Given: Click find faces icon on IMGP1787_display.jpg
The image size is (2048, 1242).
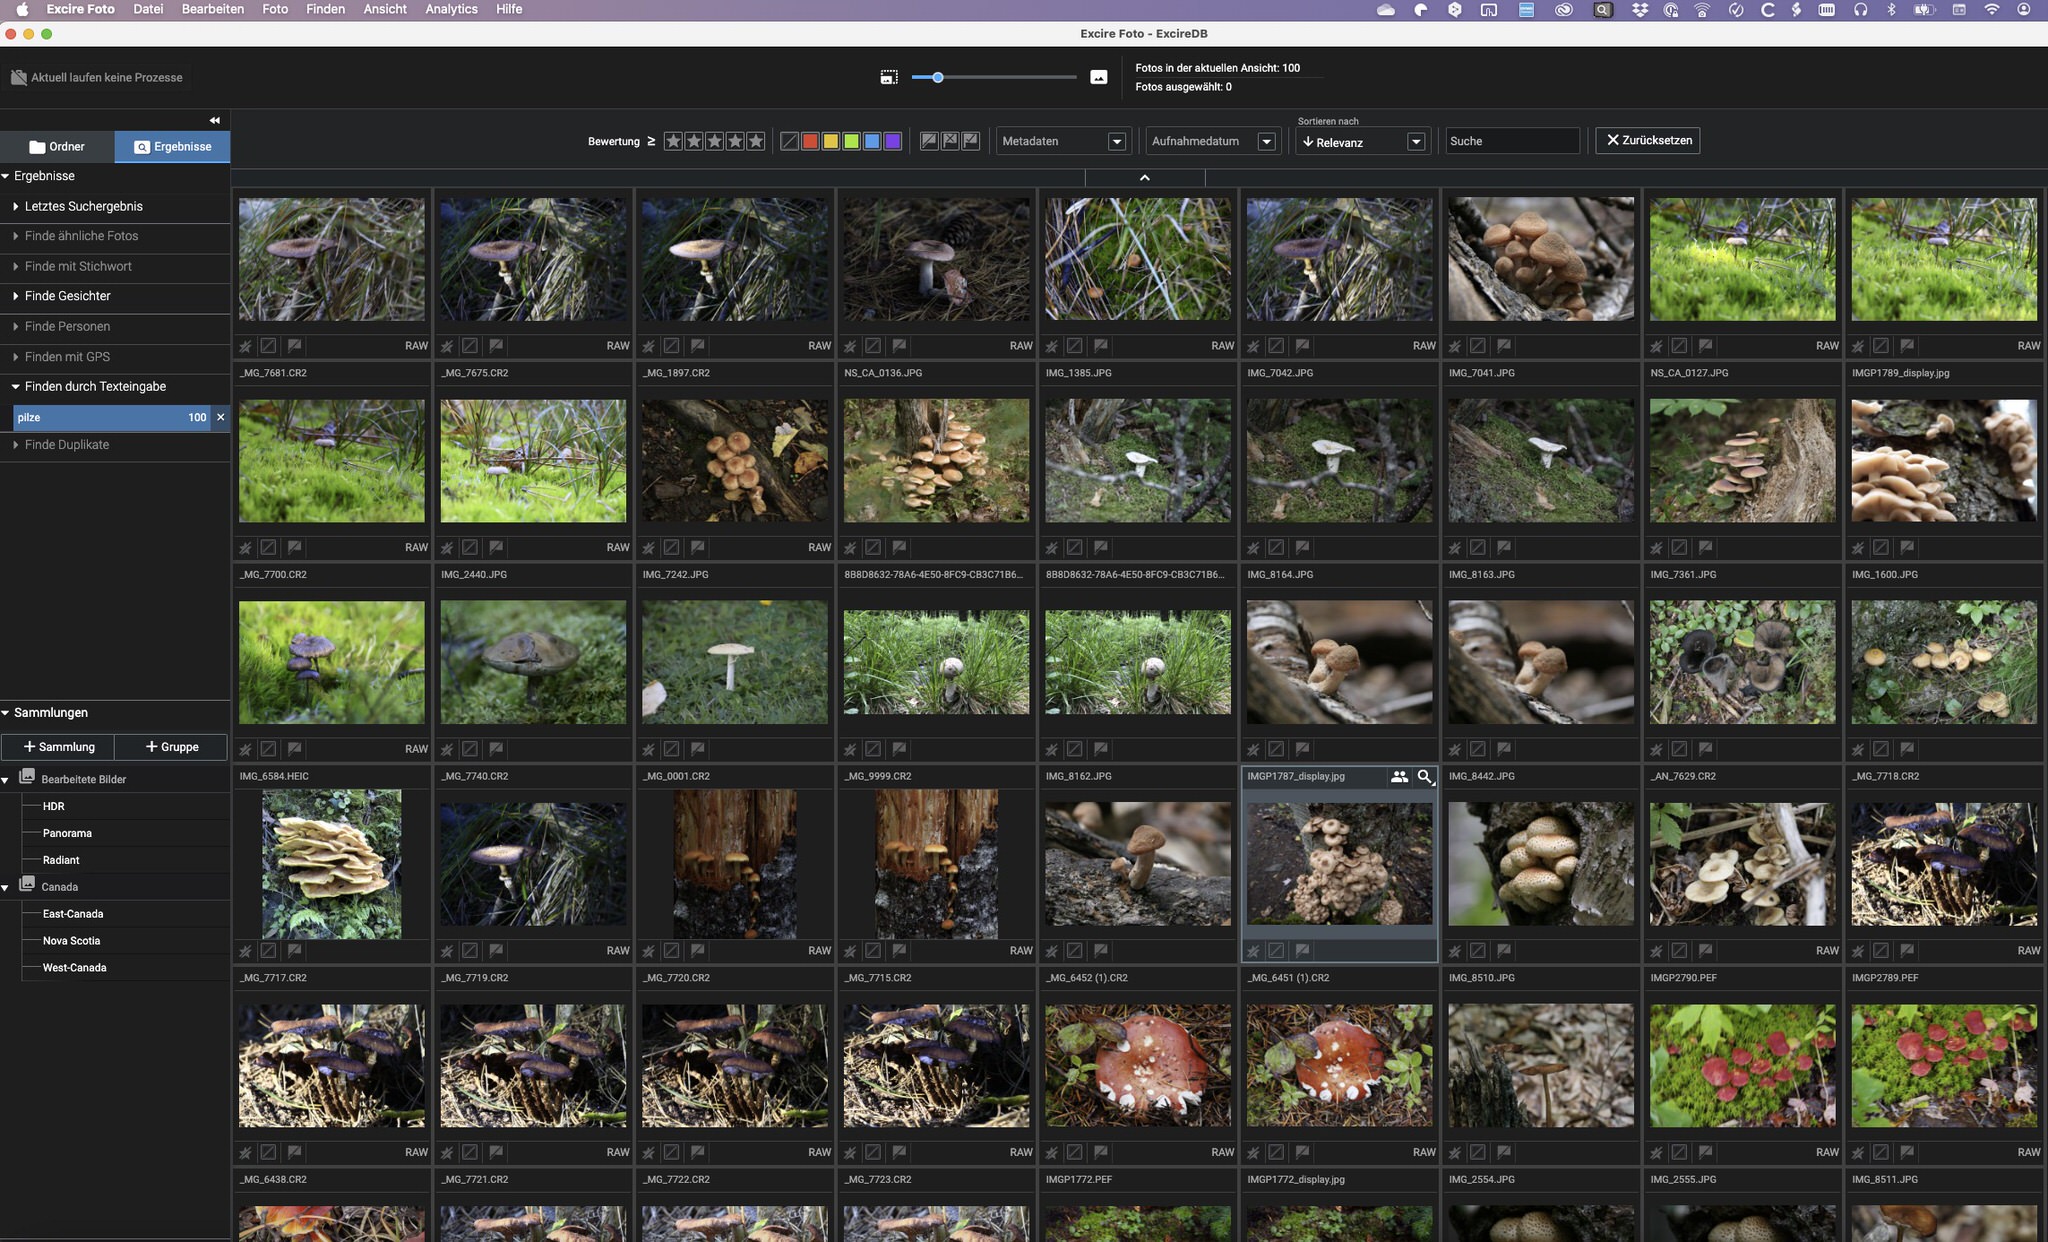Looking at the screenshot, I should 1399,776.
